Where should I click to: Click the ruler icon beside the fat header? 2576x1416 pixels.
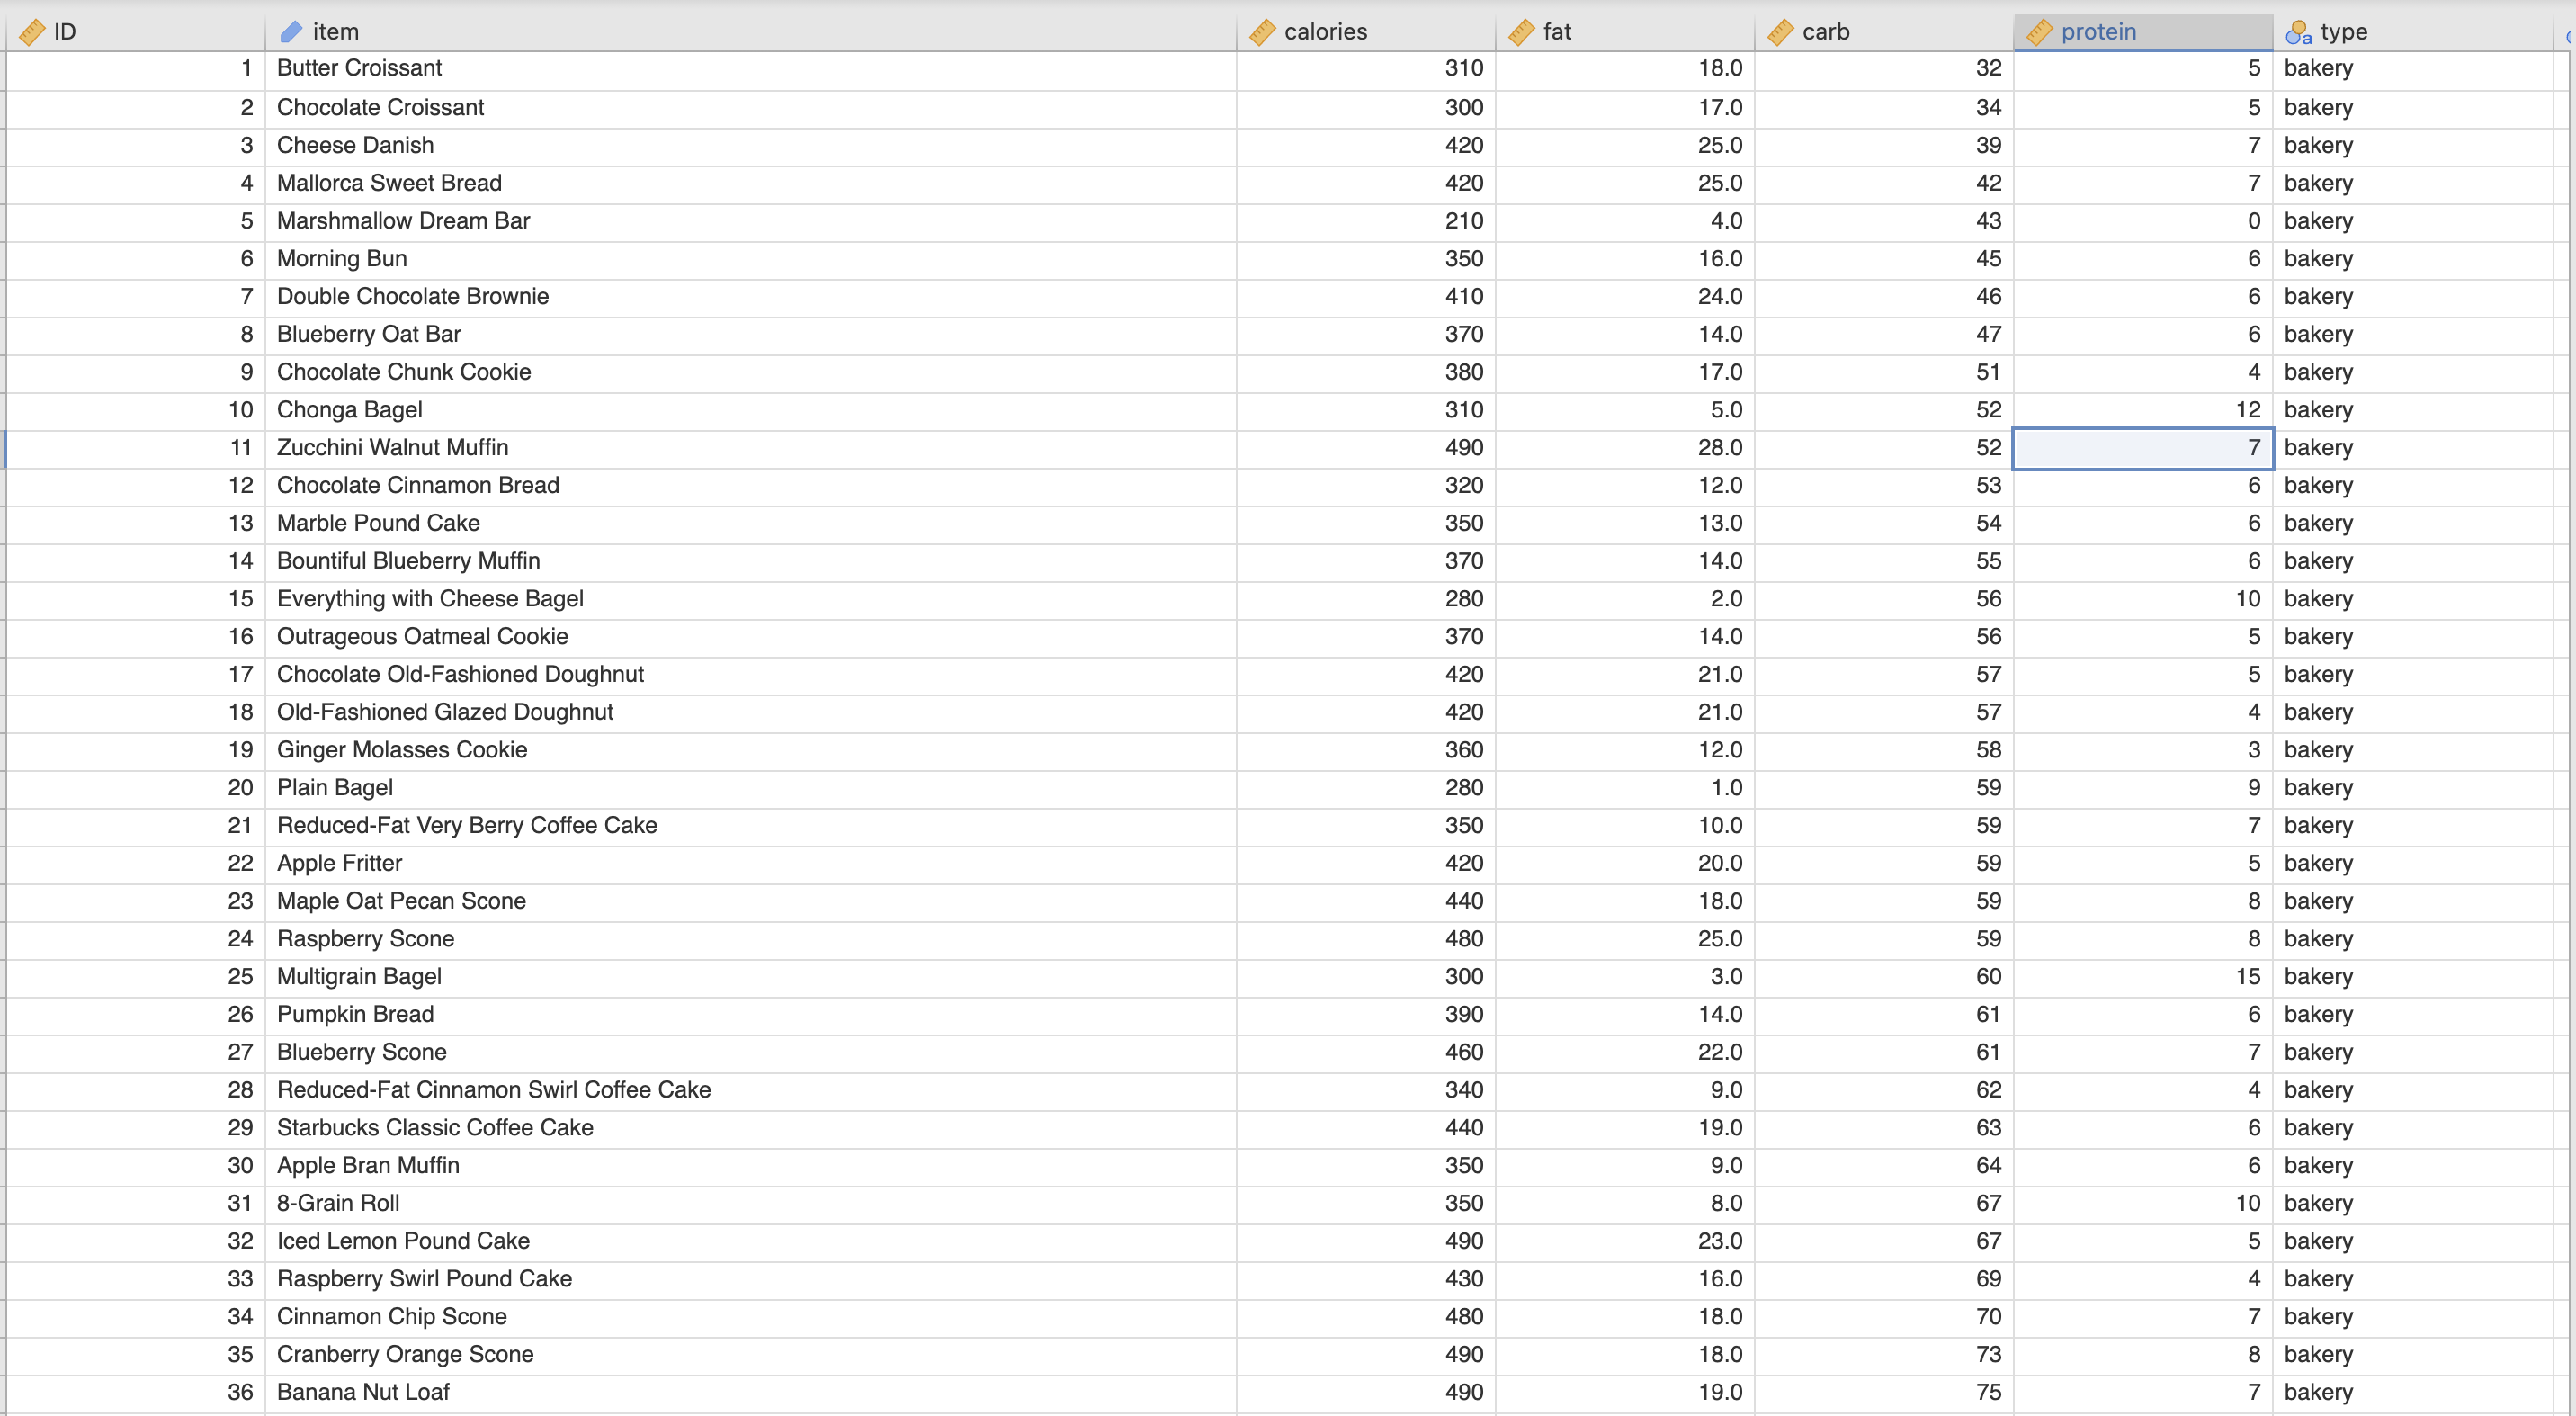pos(1520,31)
